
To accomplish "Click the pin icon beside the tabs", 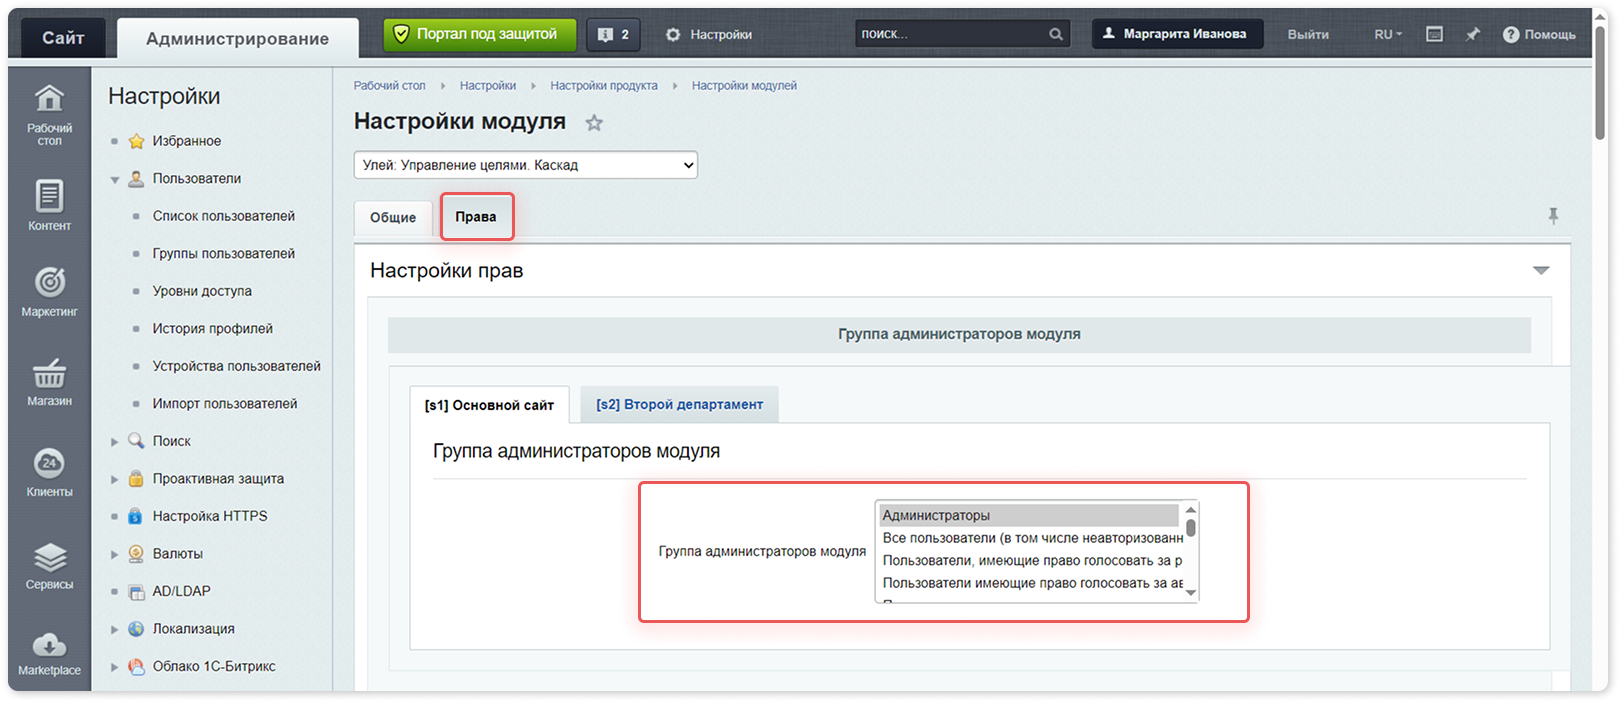I will [x=1553, y=216].
